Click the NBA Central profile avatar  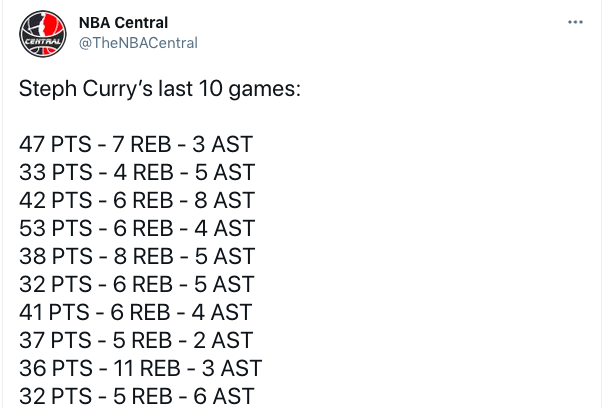43,34
